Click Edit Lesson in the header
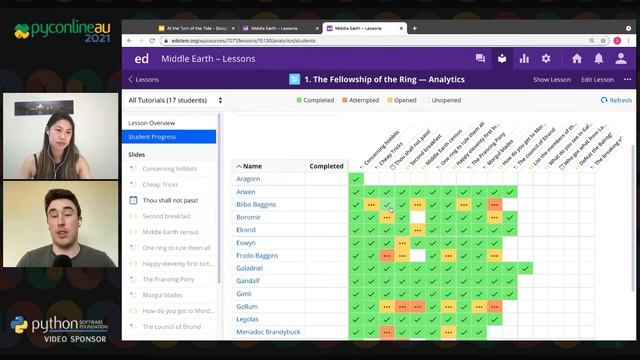This screenshot has width=640, height=360. [597, 80]
